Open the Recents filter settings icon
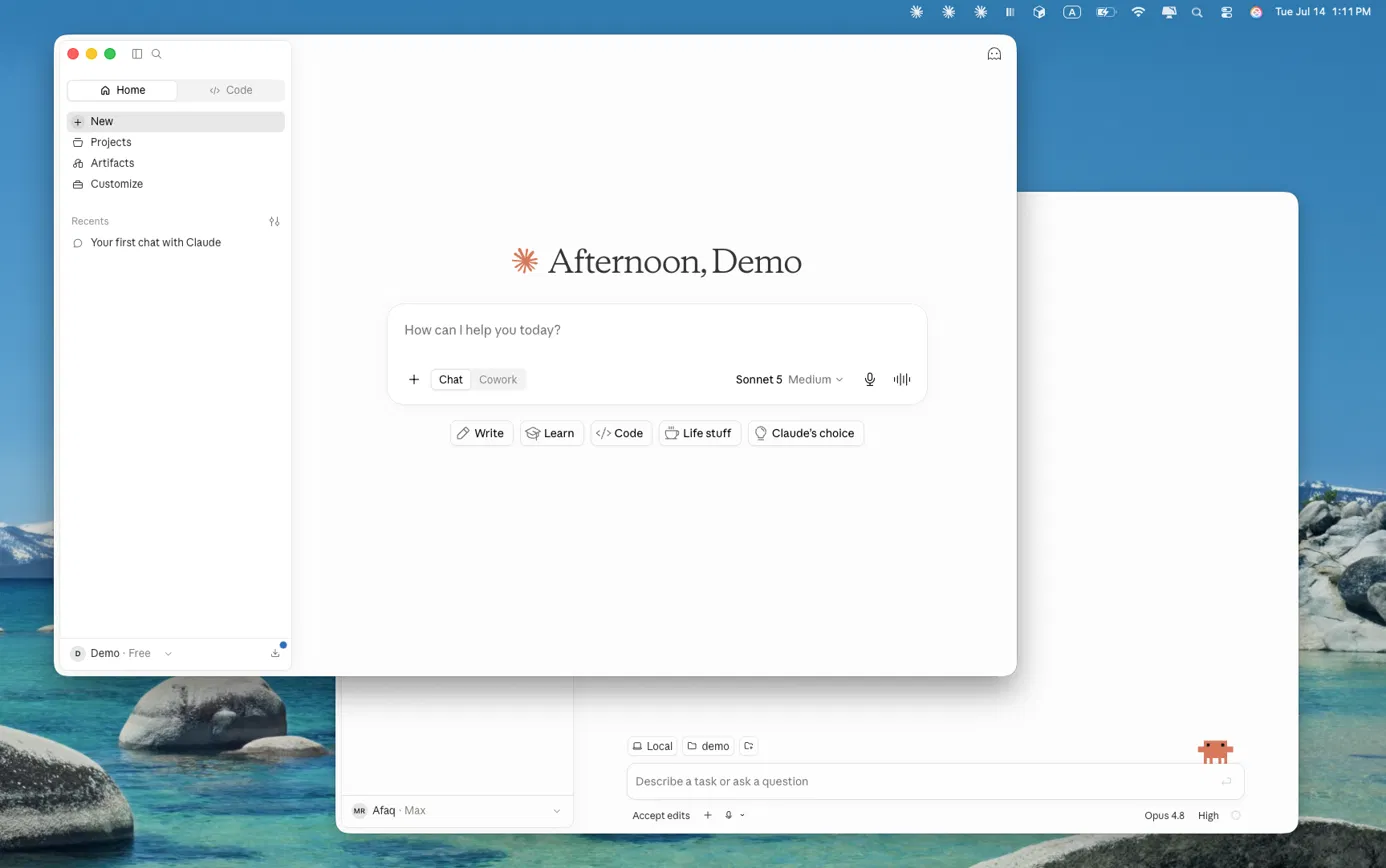 (275, 221)
